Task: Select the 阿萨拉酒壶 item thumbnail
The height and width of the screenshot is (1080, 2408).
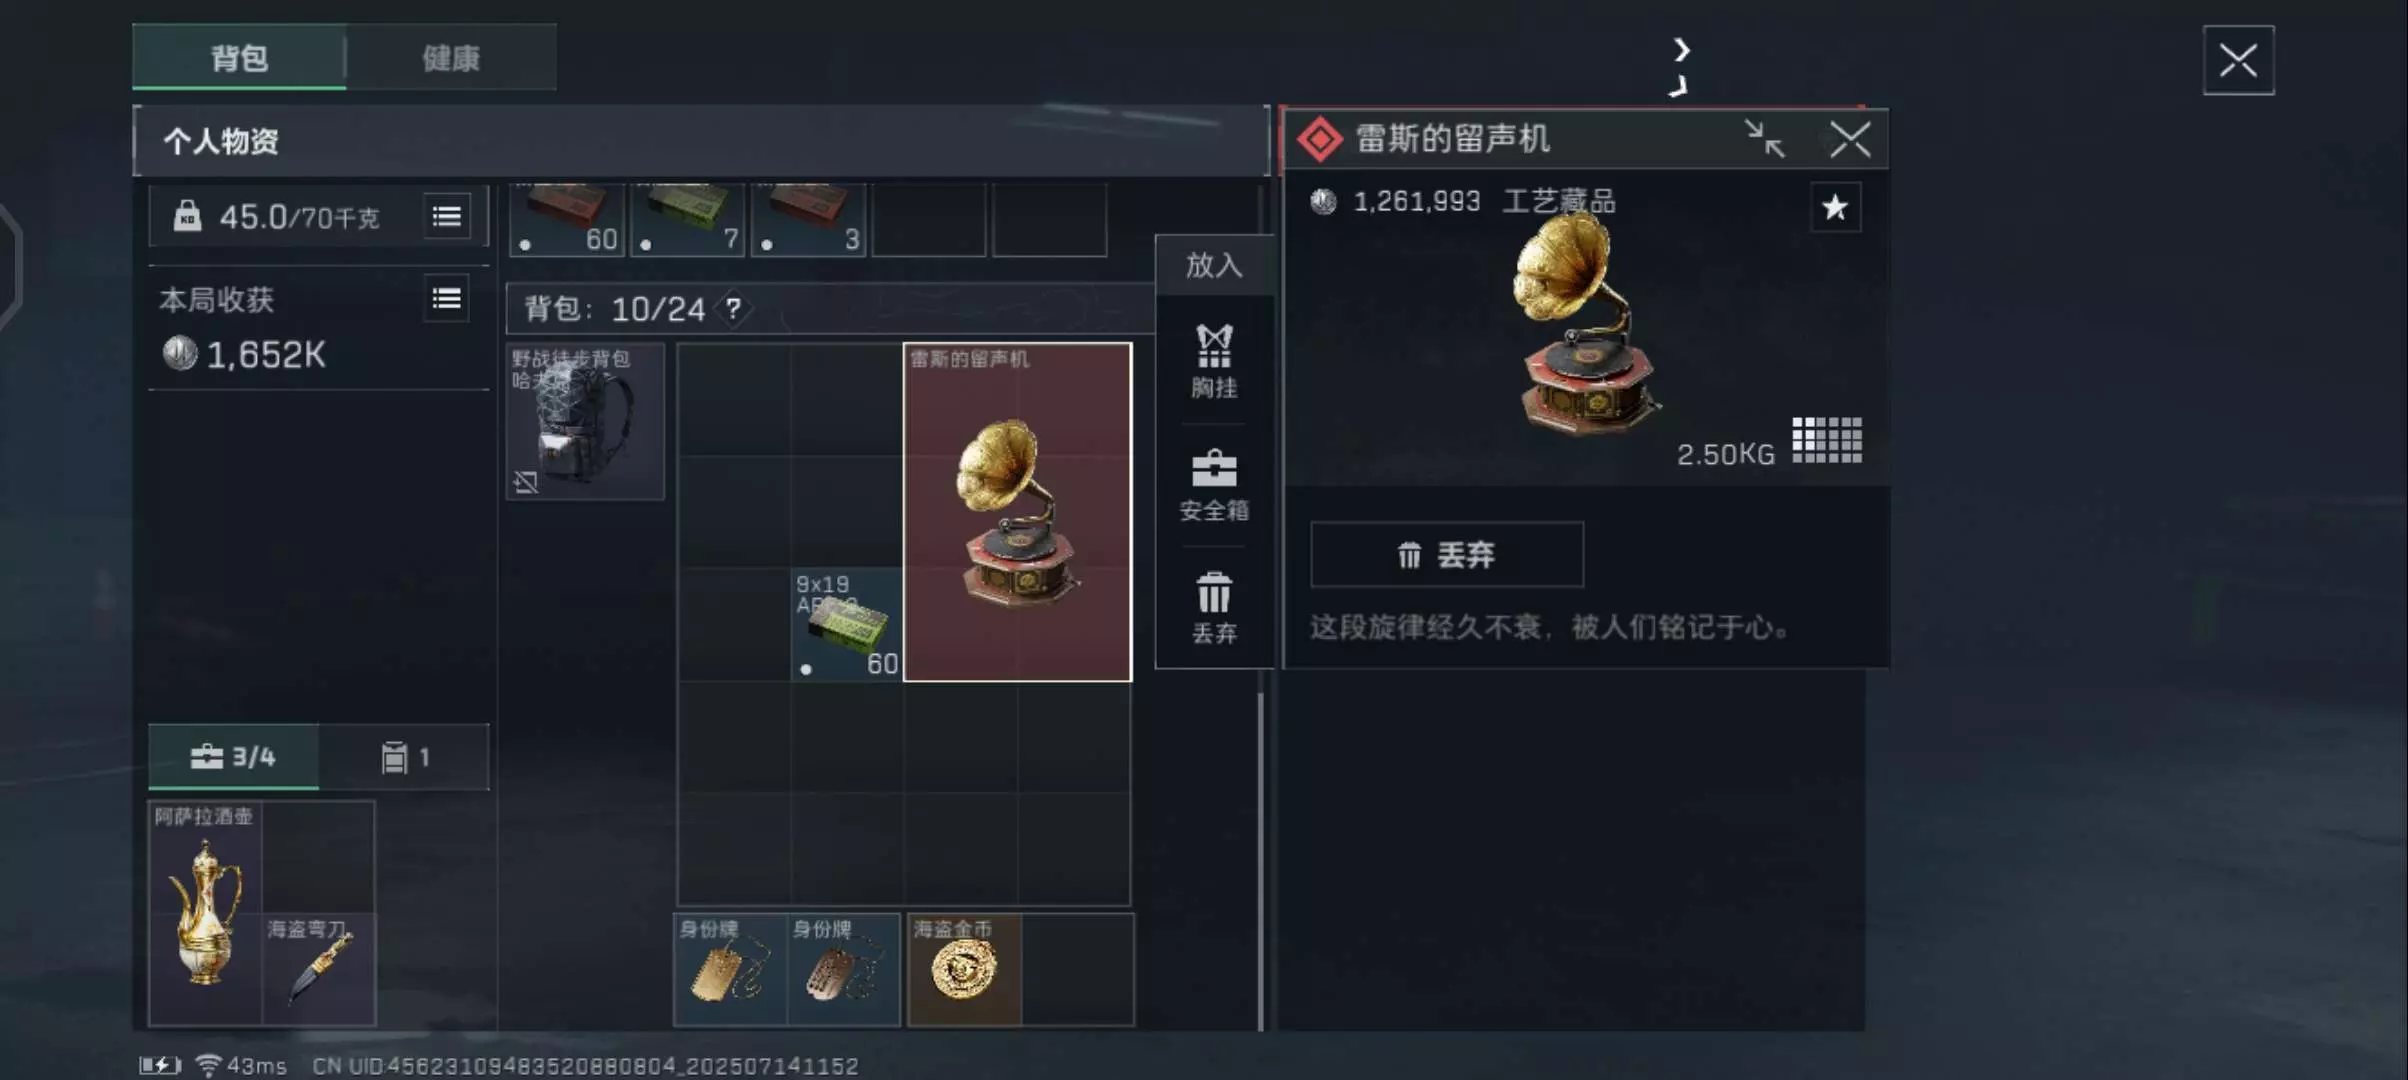Action: click(x=205, y=913)
